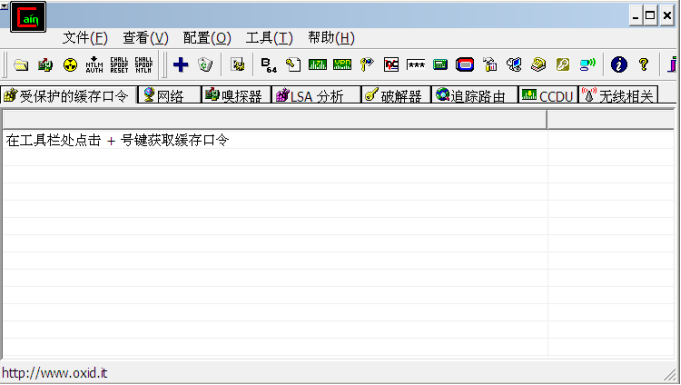The width and height of the screenshot is (681, 385).
Task: Open the 无线相关 tab
Action: tap(618, 96)
